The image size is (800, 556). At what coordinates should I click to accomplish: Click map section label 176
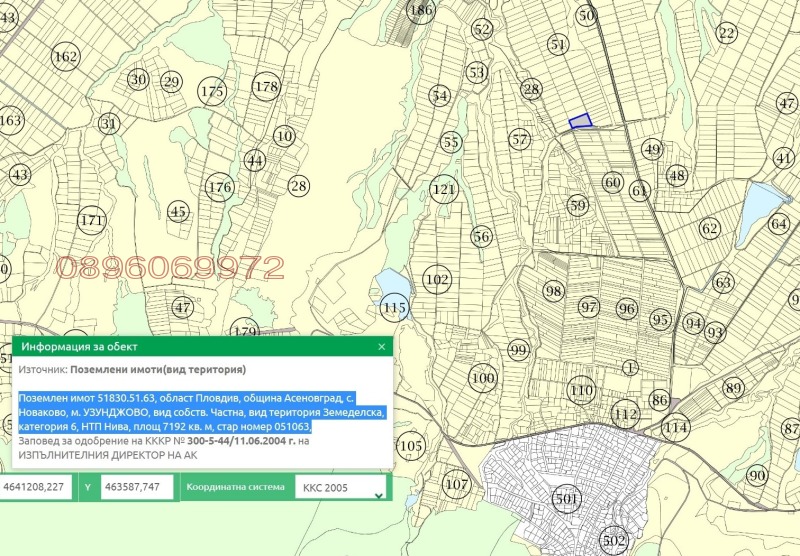tap(220, 187)
